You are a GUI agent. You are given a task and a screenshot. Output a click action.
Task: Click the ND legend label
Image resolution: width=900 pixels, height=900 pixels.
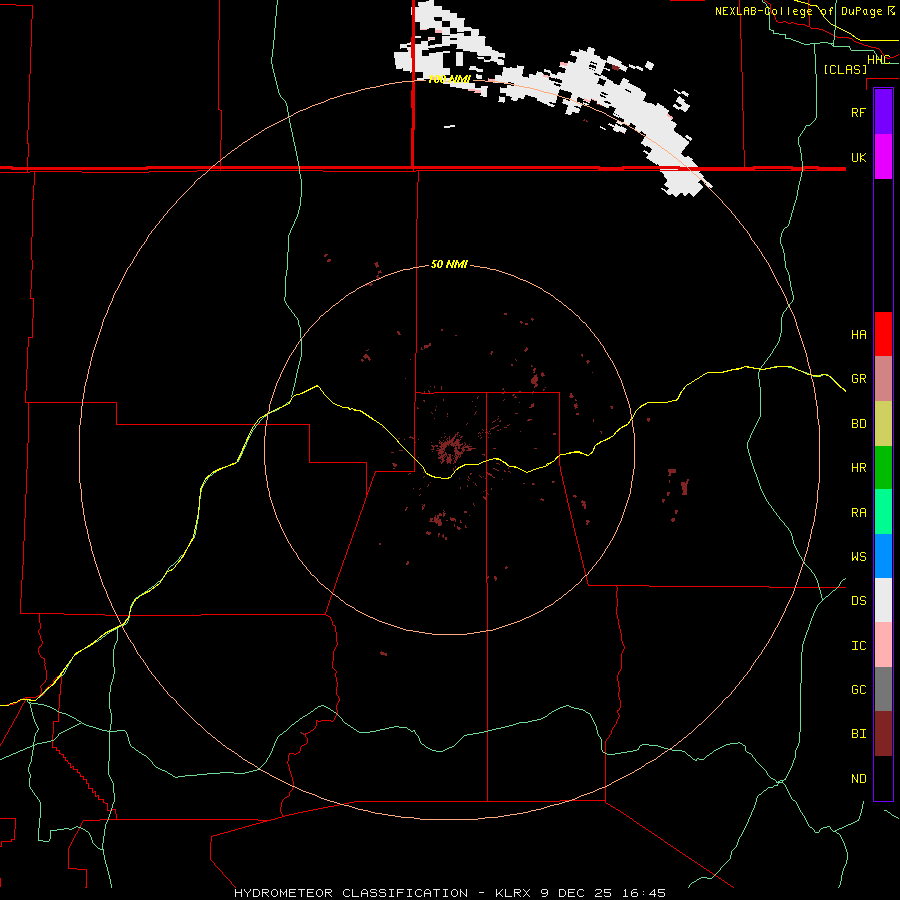coord(858,779)
